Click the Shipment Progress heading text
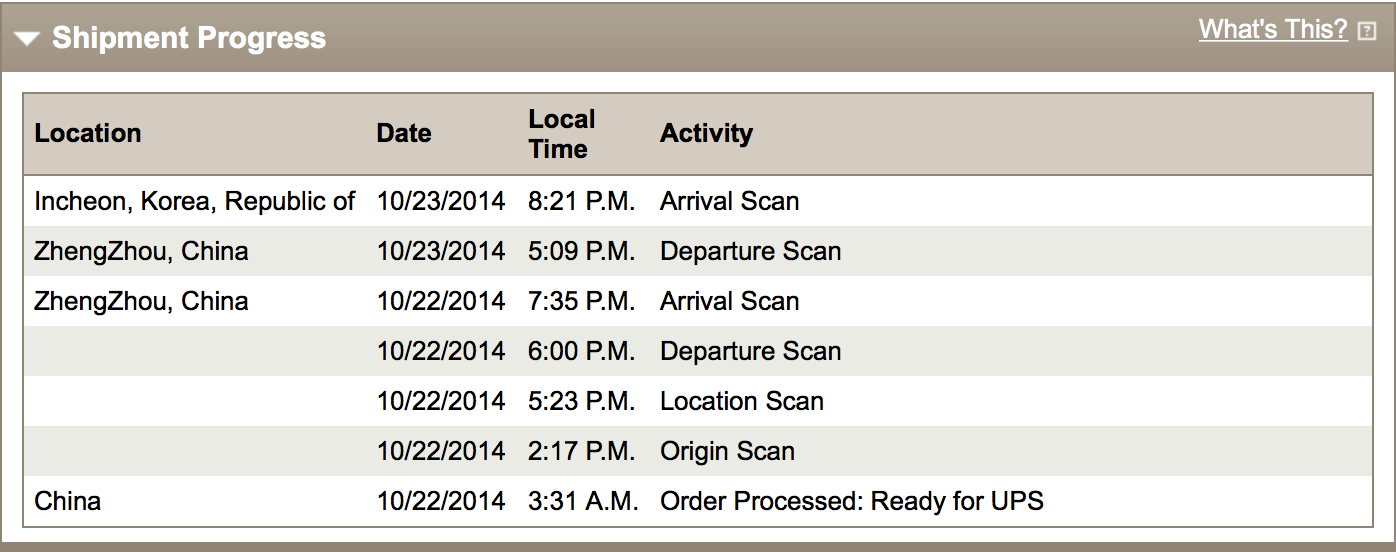This screenshot has height=552, width=1396. coord(189,38)
